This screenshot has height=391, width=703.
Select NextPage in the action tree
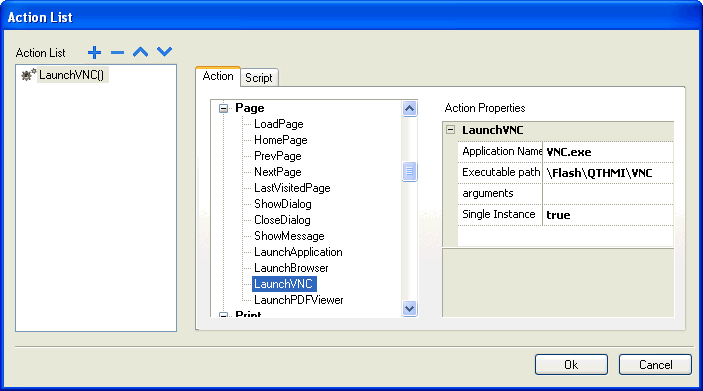[278, 172]
